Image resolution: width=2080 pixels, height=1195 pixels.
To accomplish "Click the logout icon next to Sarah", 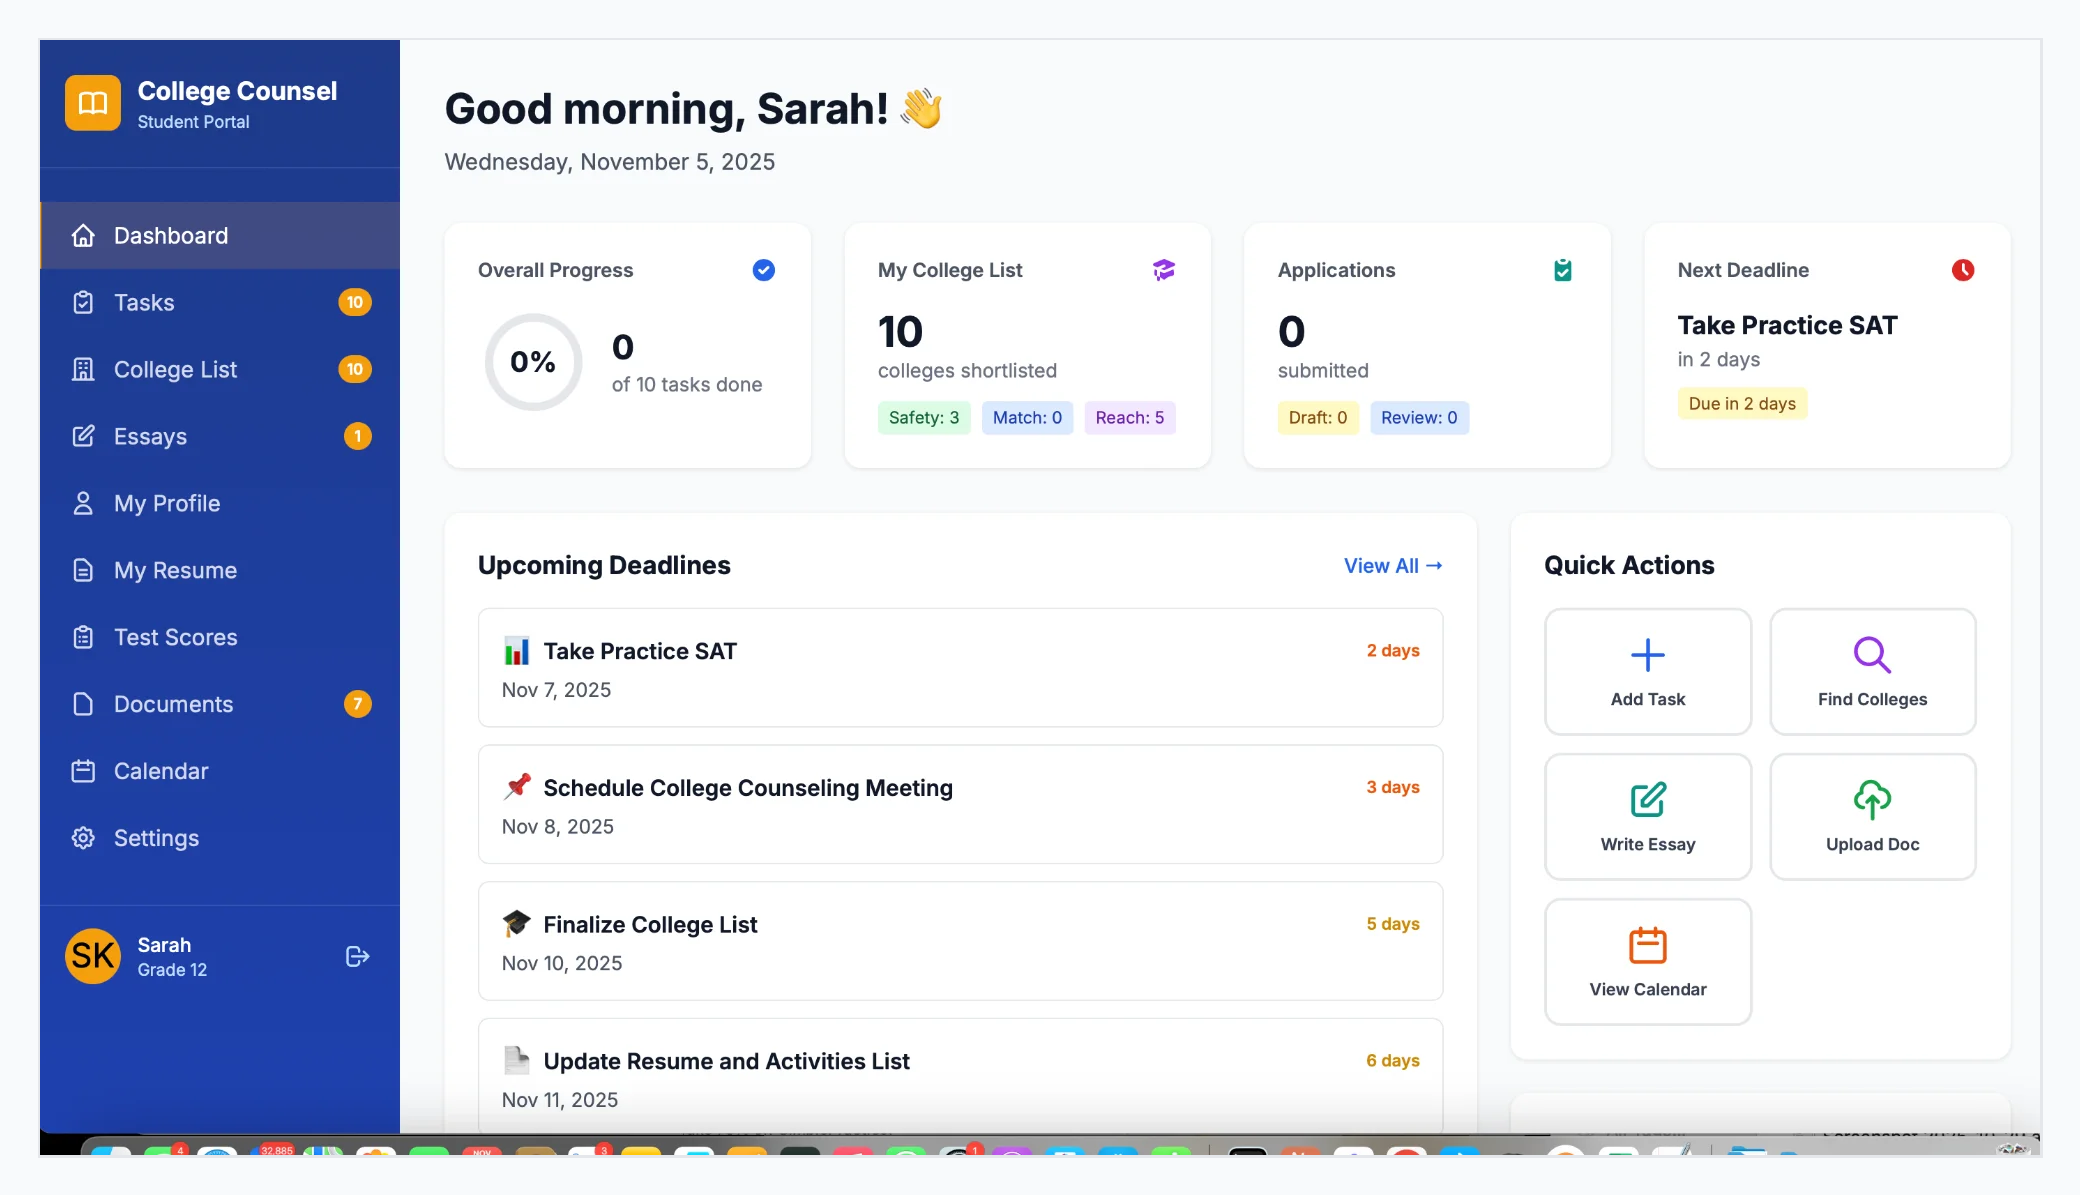I will [x=356, y=956].
